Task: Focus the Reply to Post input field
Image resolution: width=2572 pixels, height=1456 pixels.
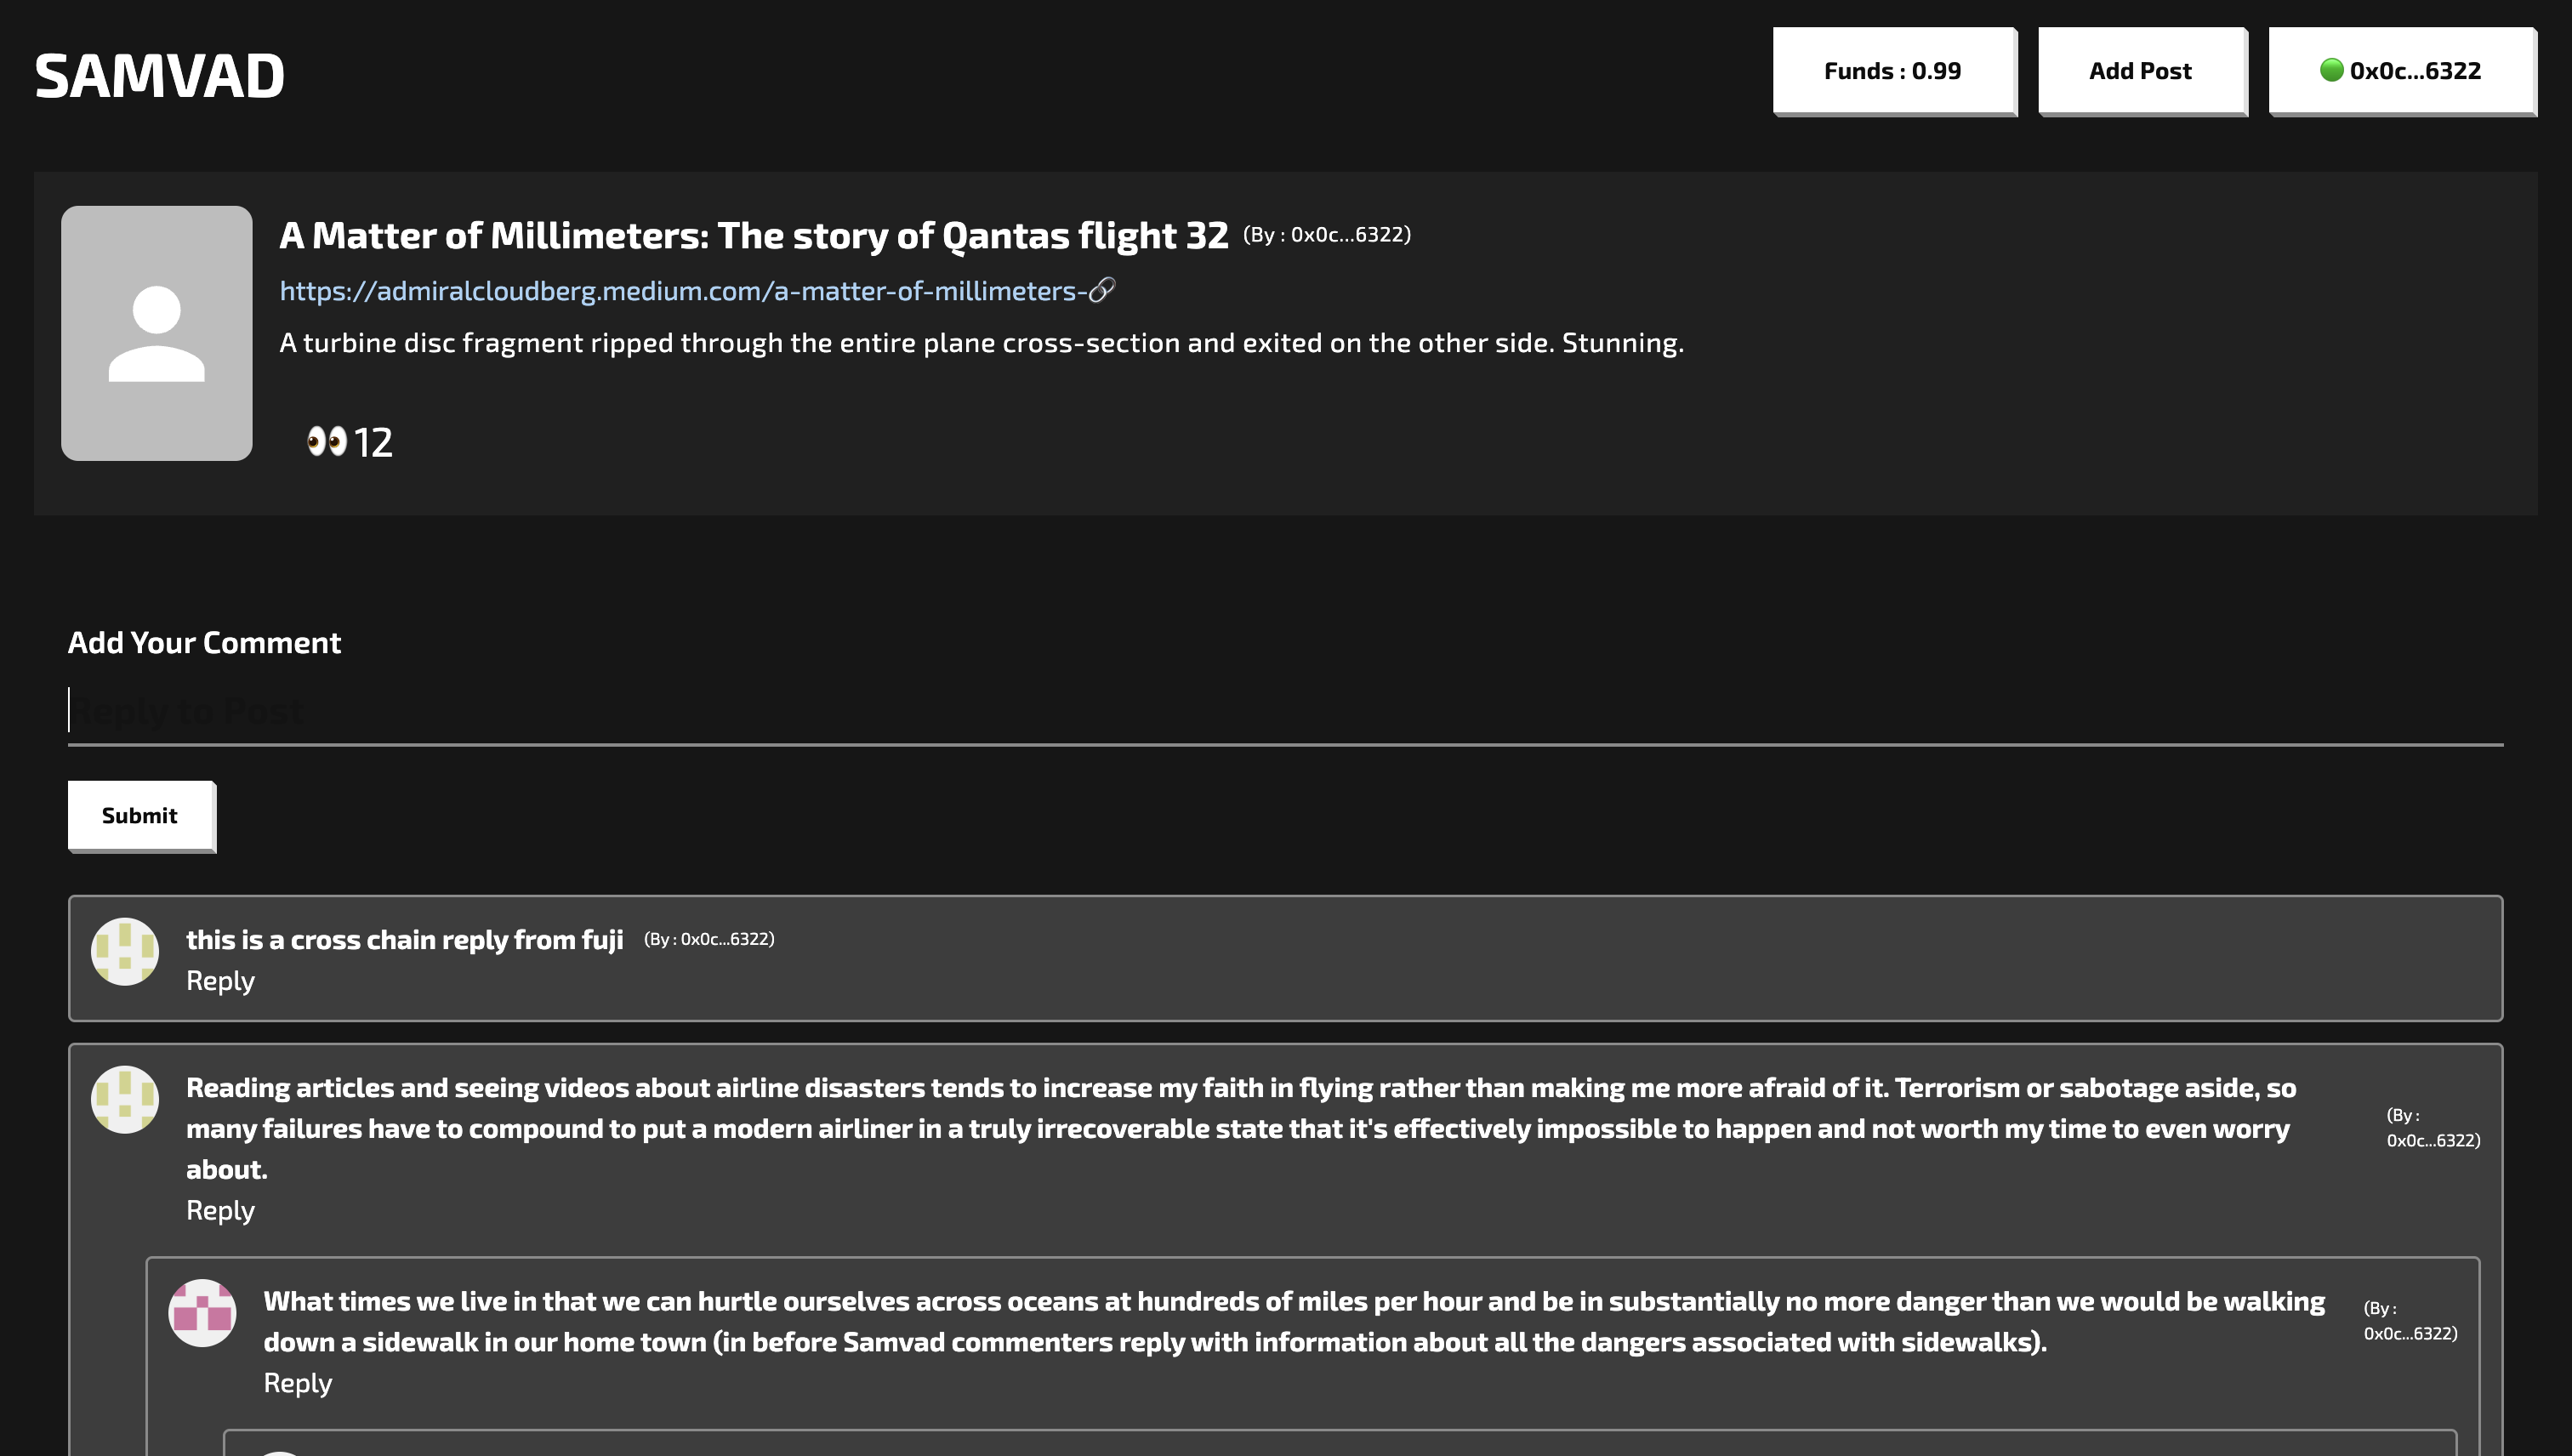Action: (1284, 711)
